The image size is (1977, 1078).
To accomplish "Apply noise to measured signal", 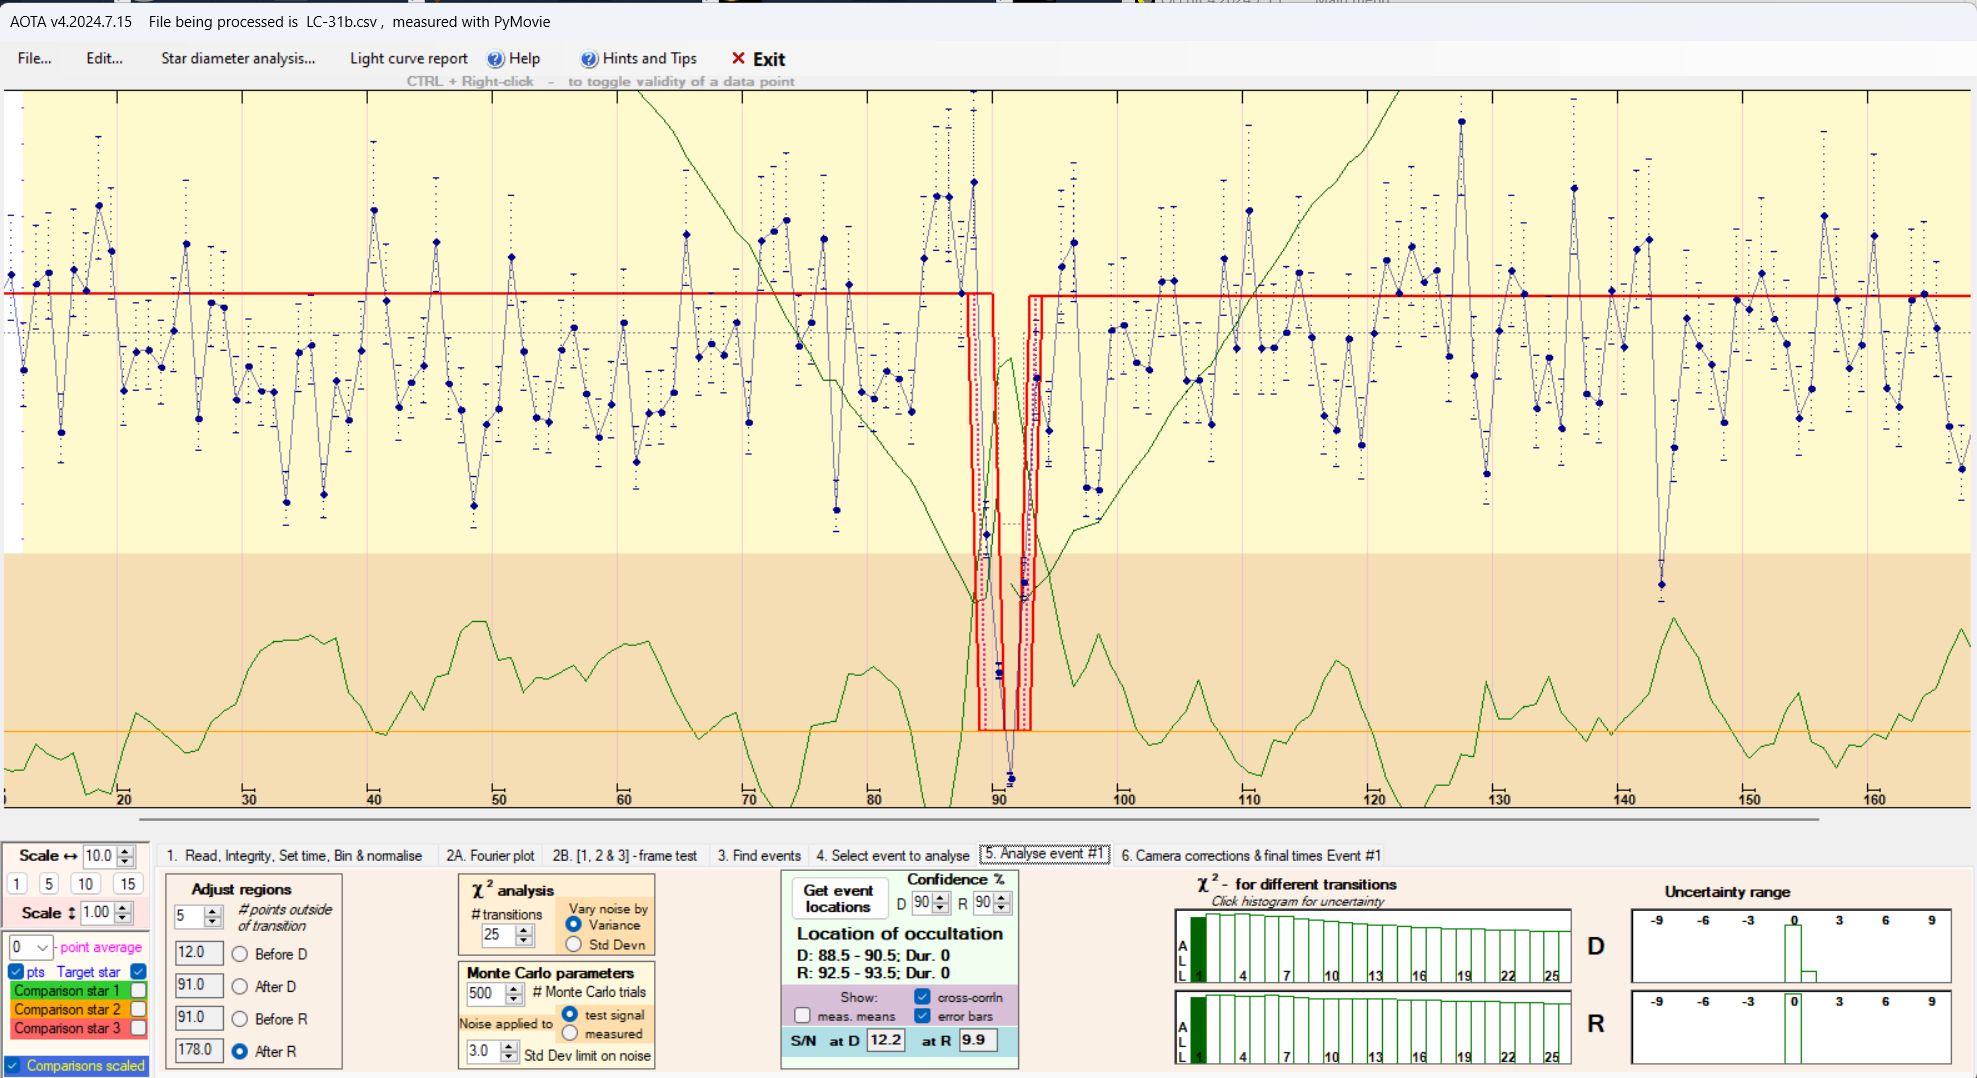I will point(570,1033).
